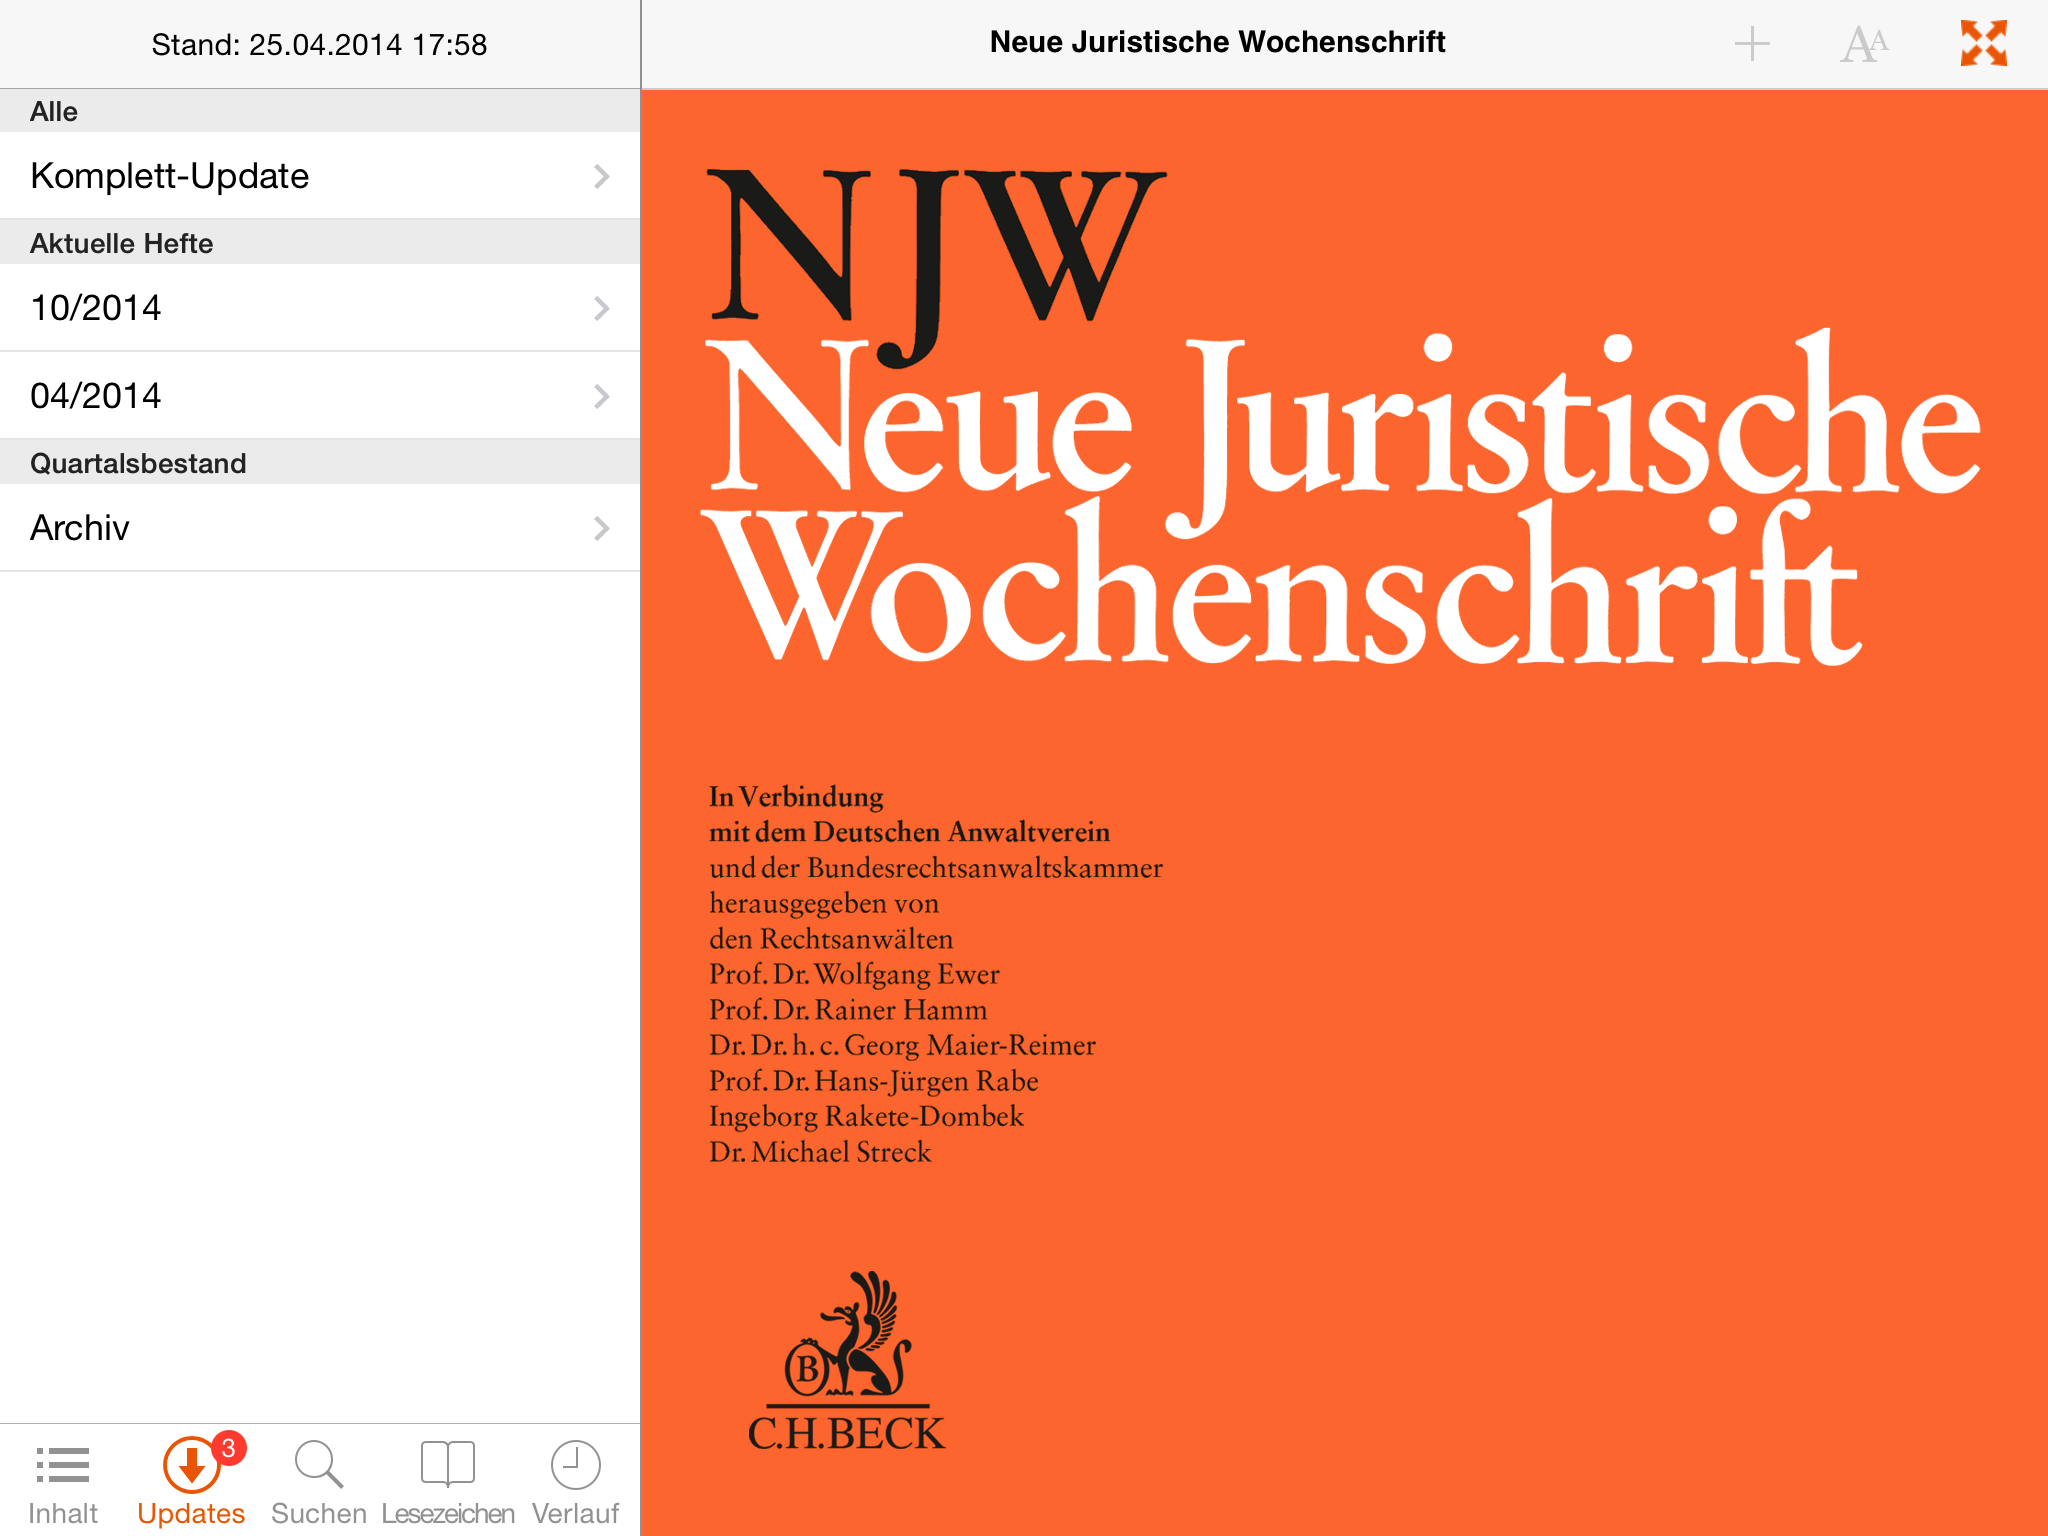Viewport: 2048px width, 1536px height.
Task: Open the 10/2014 issue entry
Action: pyautogui.click(x=320, y=308)
